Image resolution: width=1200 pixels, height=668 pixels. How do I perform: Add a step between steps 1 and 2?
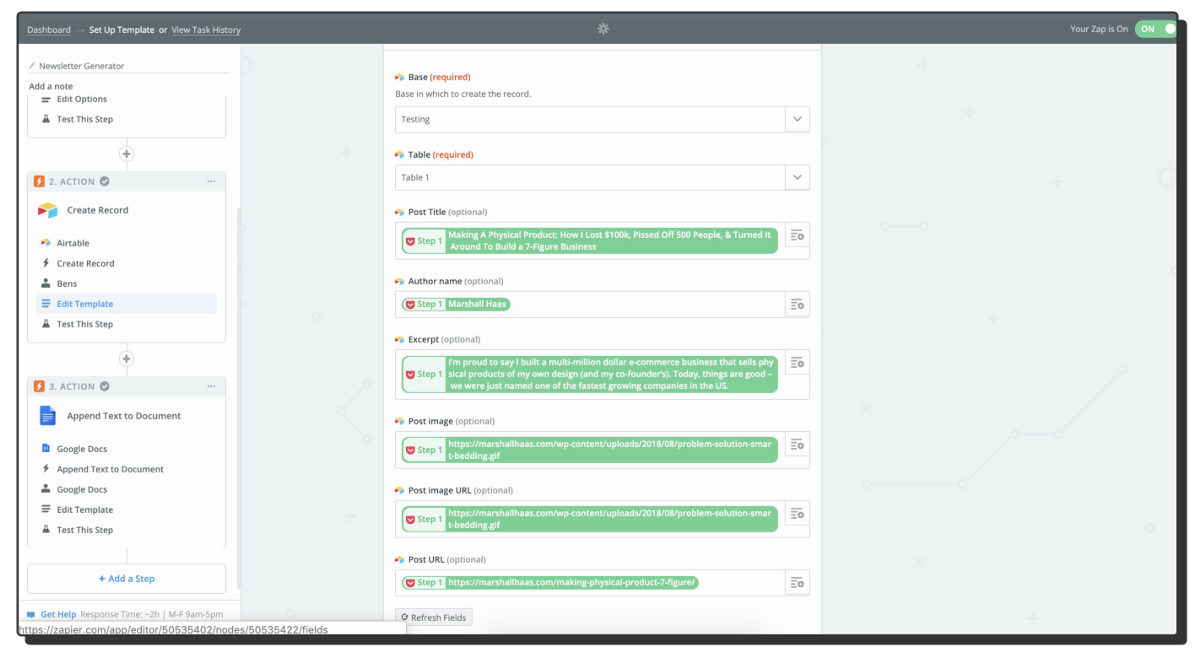(126, 154)
